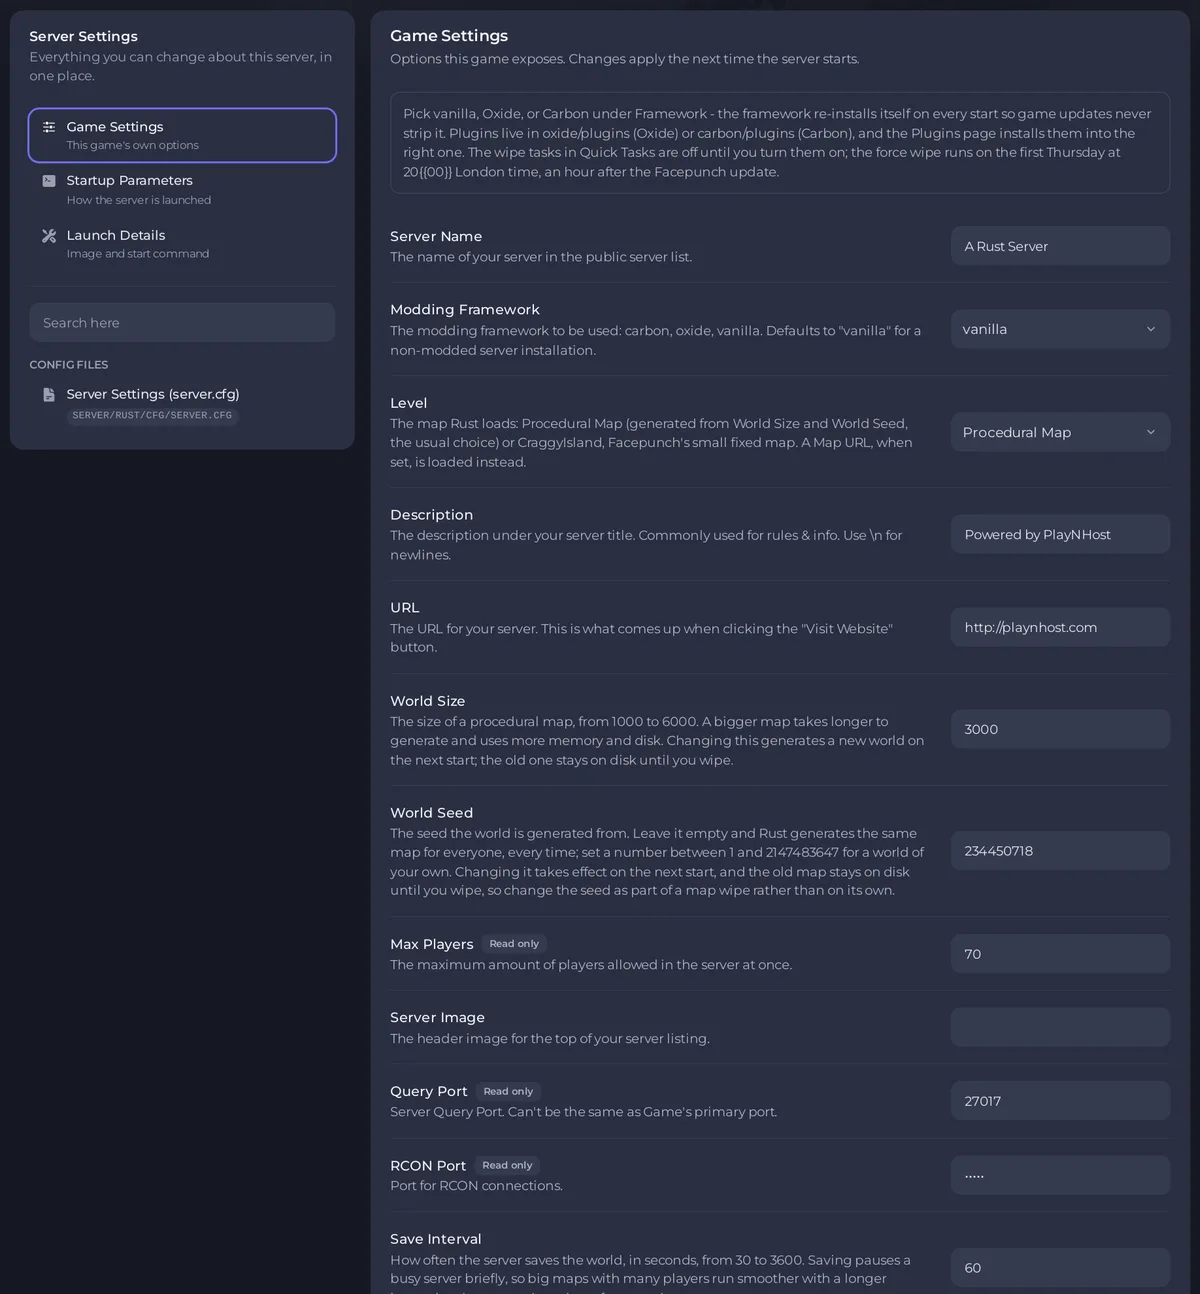Click the Server Name input field
The height and width of the screenshot is (1294, 1200).
tap(1060, 246)
